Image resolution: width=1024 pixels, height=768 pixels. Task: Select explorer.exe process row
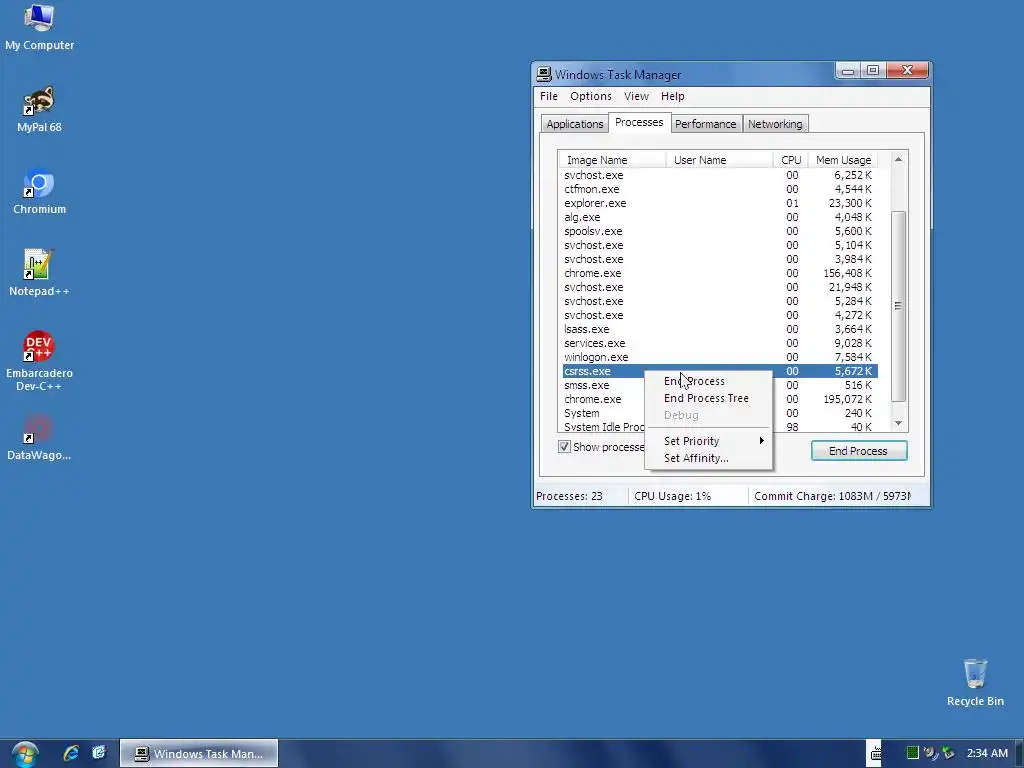click(720, 203)
